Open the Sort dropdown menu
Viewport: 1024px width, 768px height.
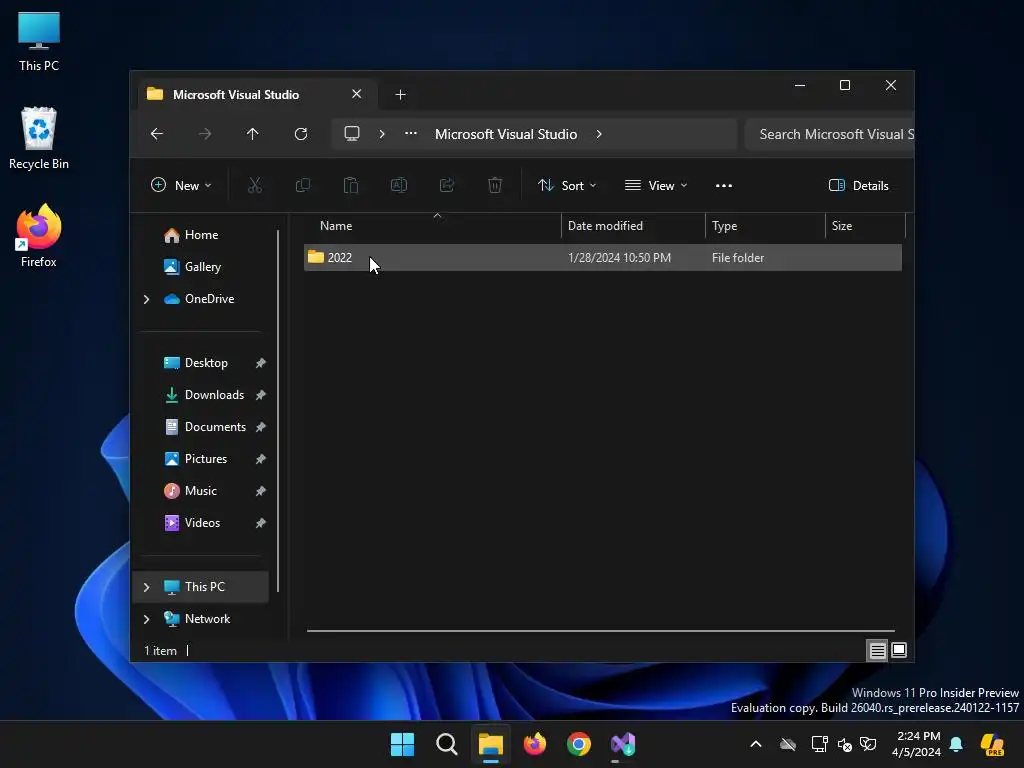coord(567,185)
